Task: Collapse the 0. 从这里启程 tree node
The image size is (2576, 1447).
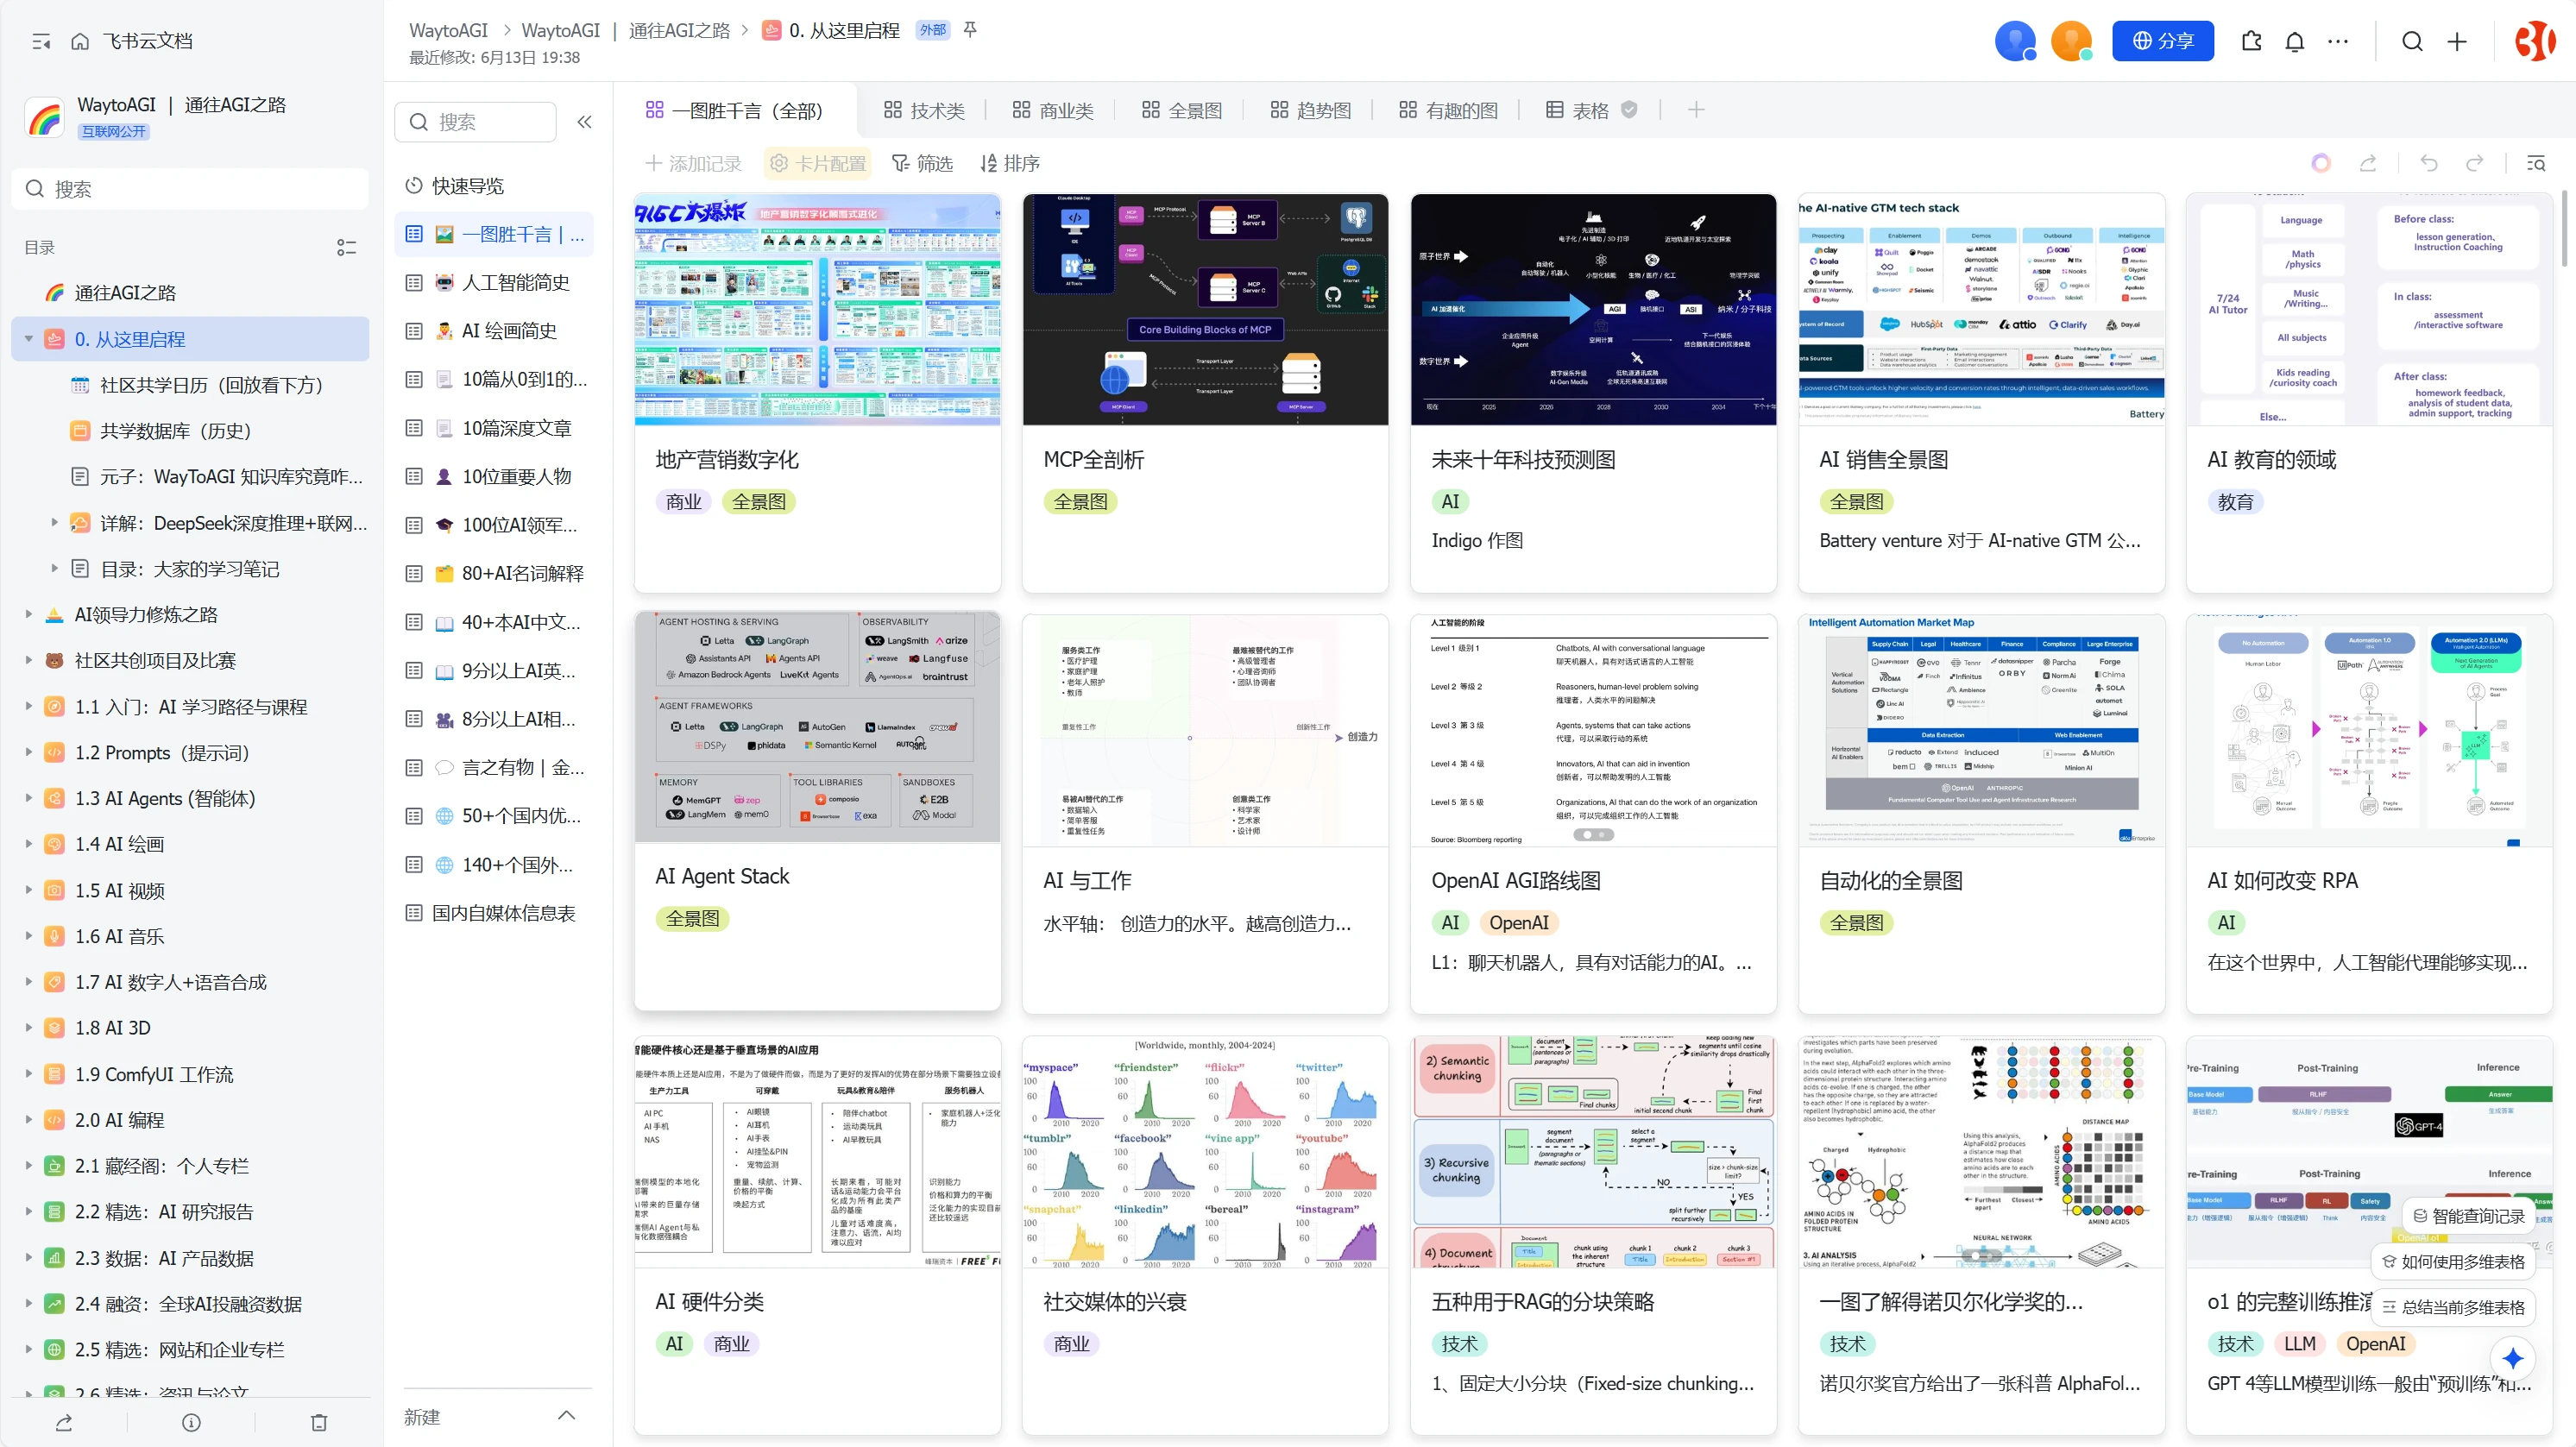Action: [x=29, y=339]
